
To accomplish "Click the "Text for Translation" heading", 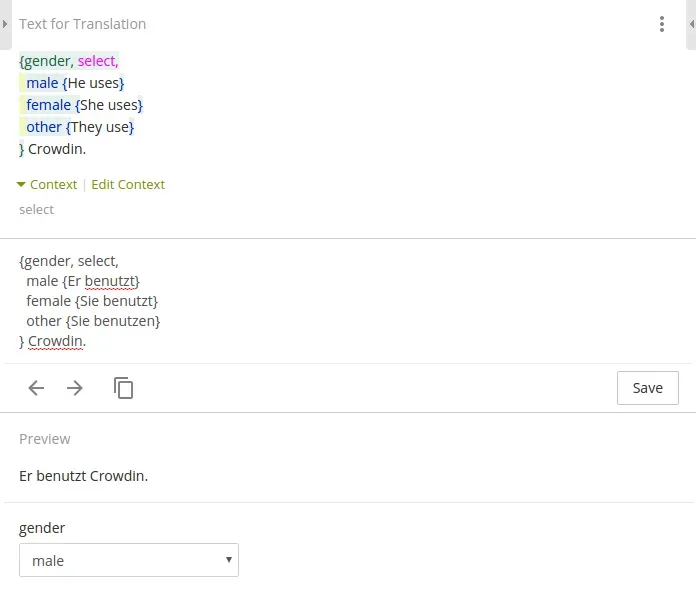I will point(82,24).
